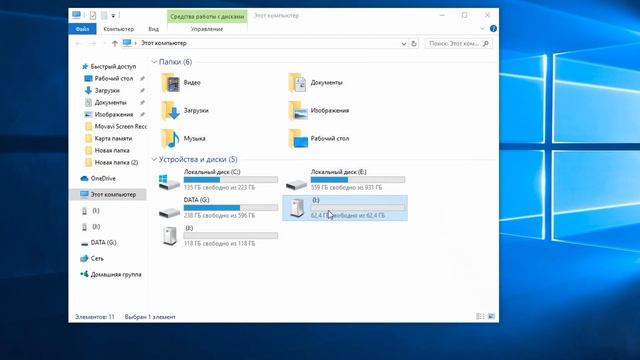Open the Изображения folder in the main pane

pos(319,111)
